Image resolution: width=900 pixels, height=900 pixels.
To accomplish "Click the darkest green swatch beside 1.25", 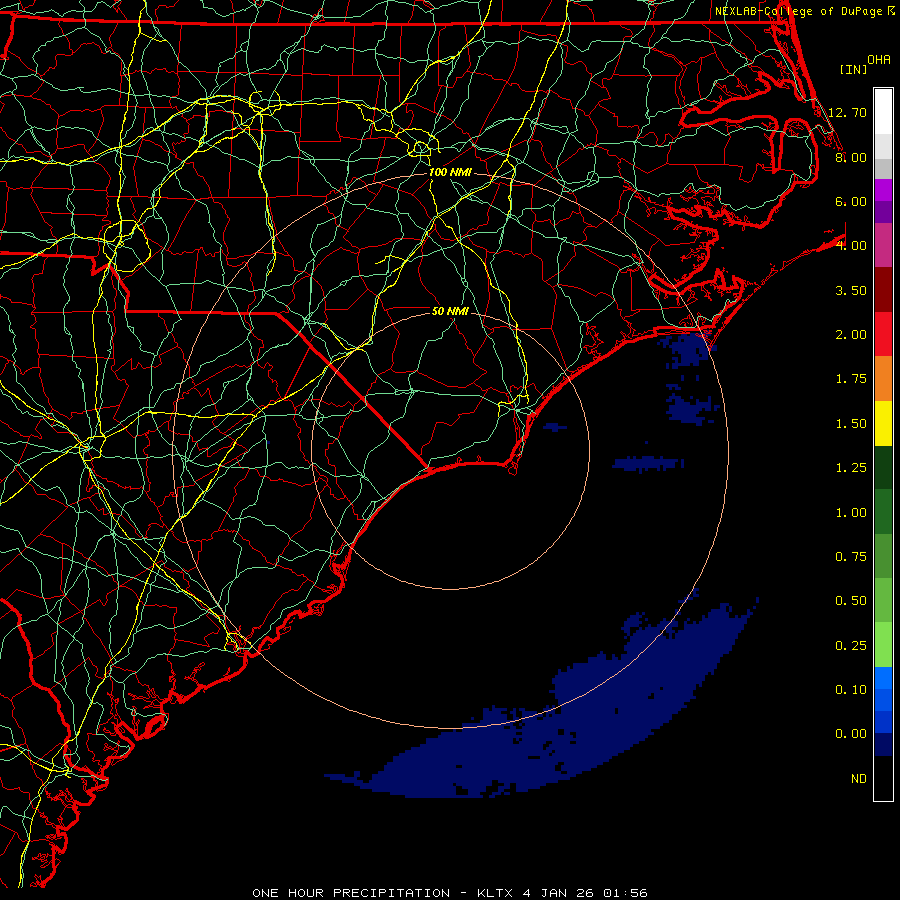I will (x=883, y=467).
